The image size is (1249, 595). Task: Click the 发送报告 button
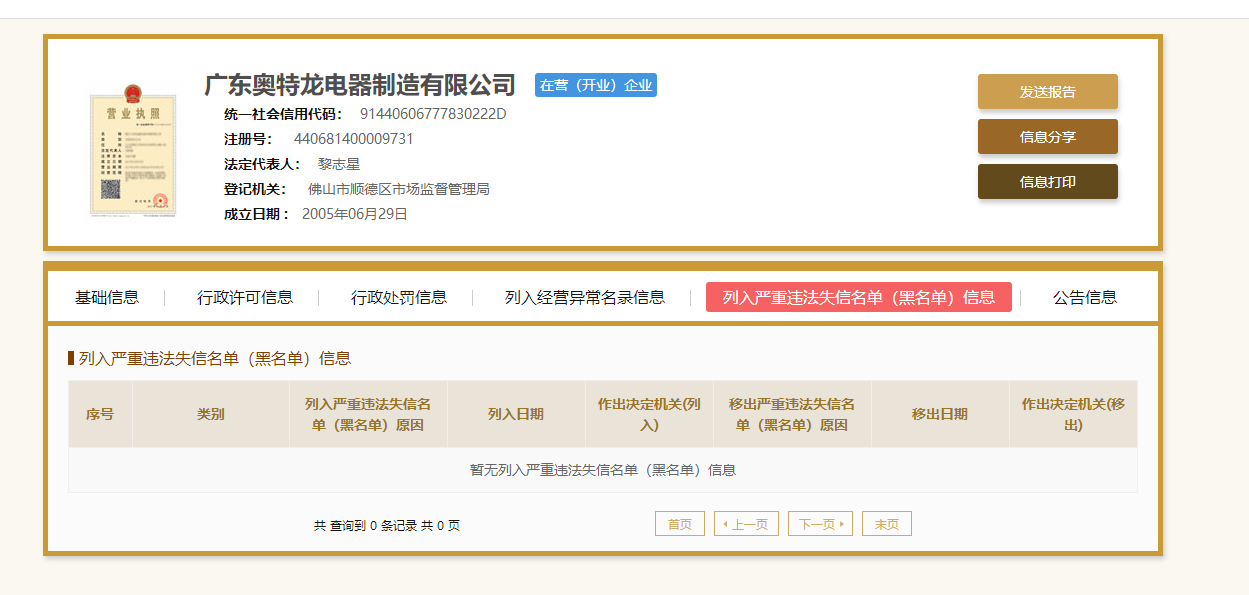click(x=1047, y=92)
